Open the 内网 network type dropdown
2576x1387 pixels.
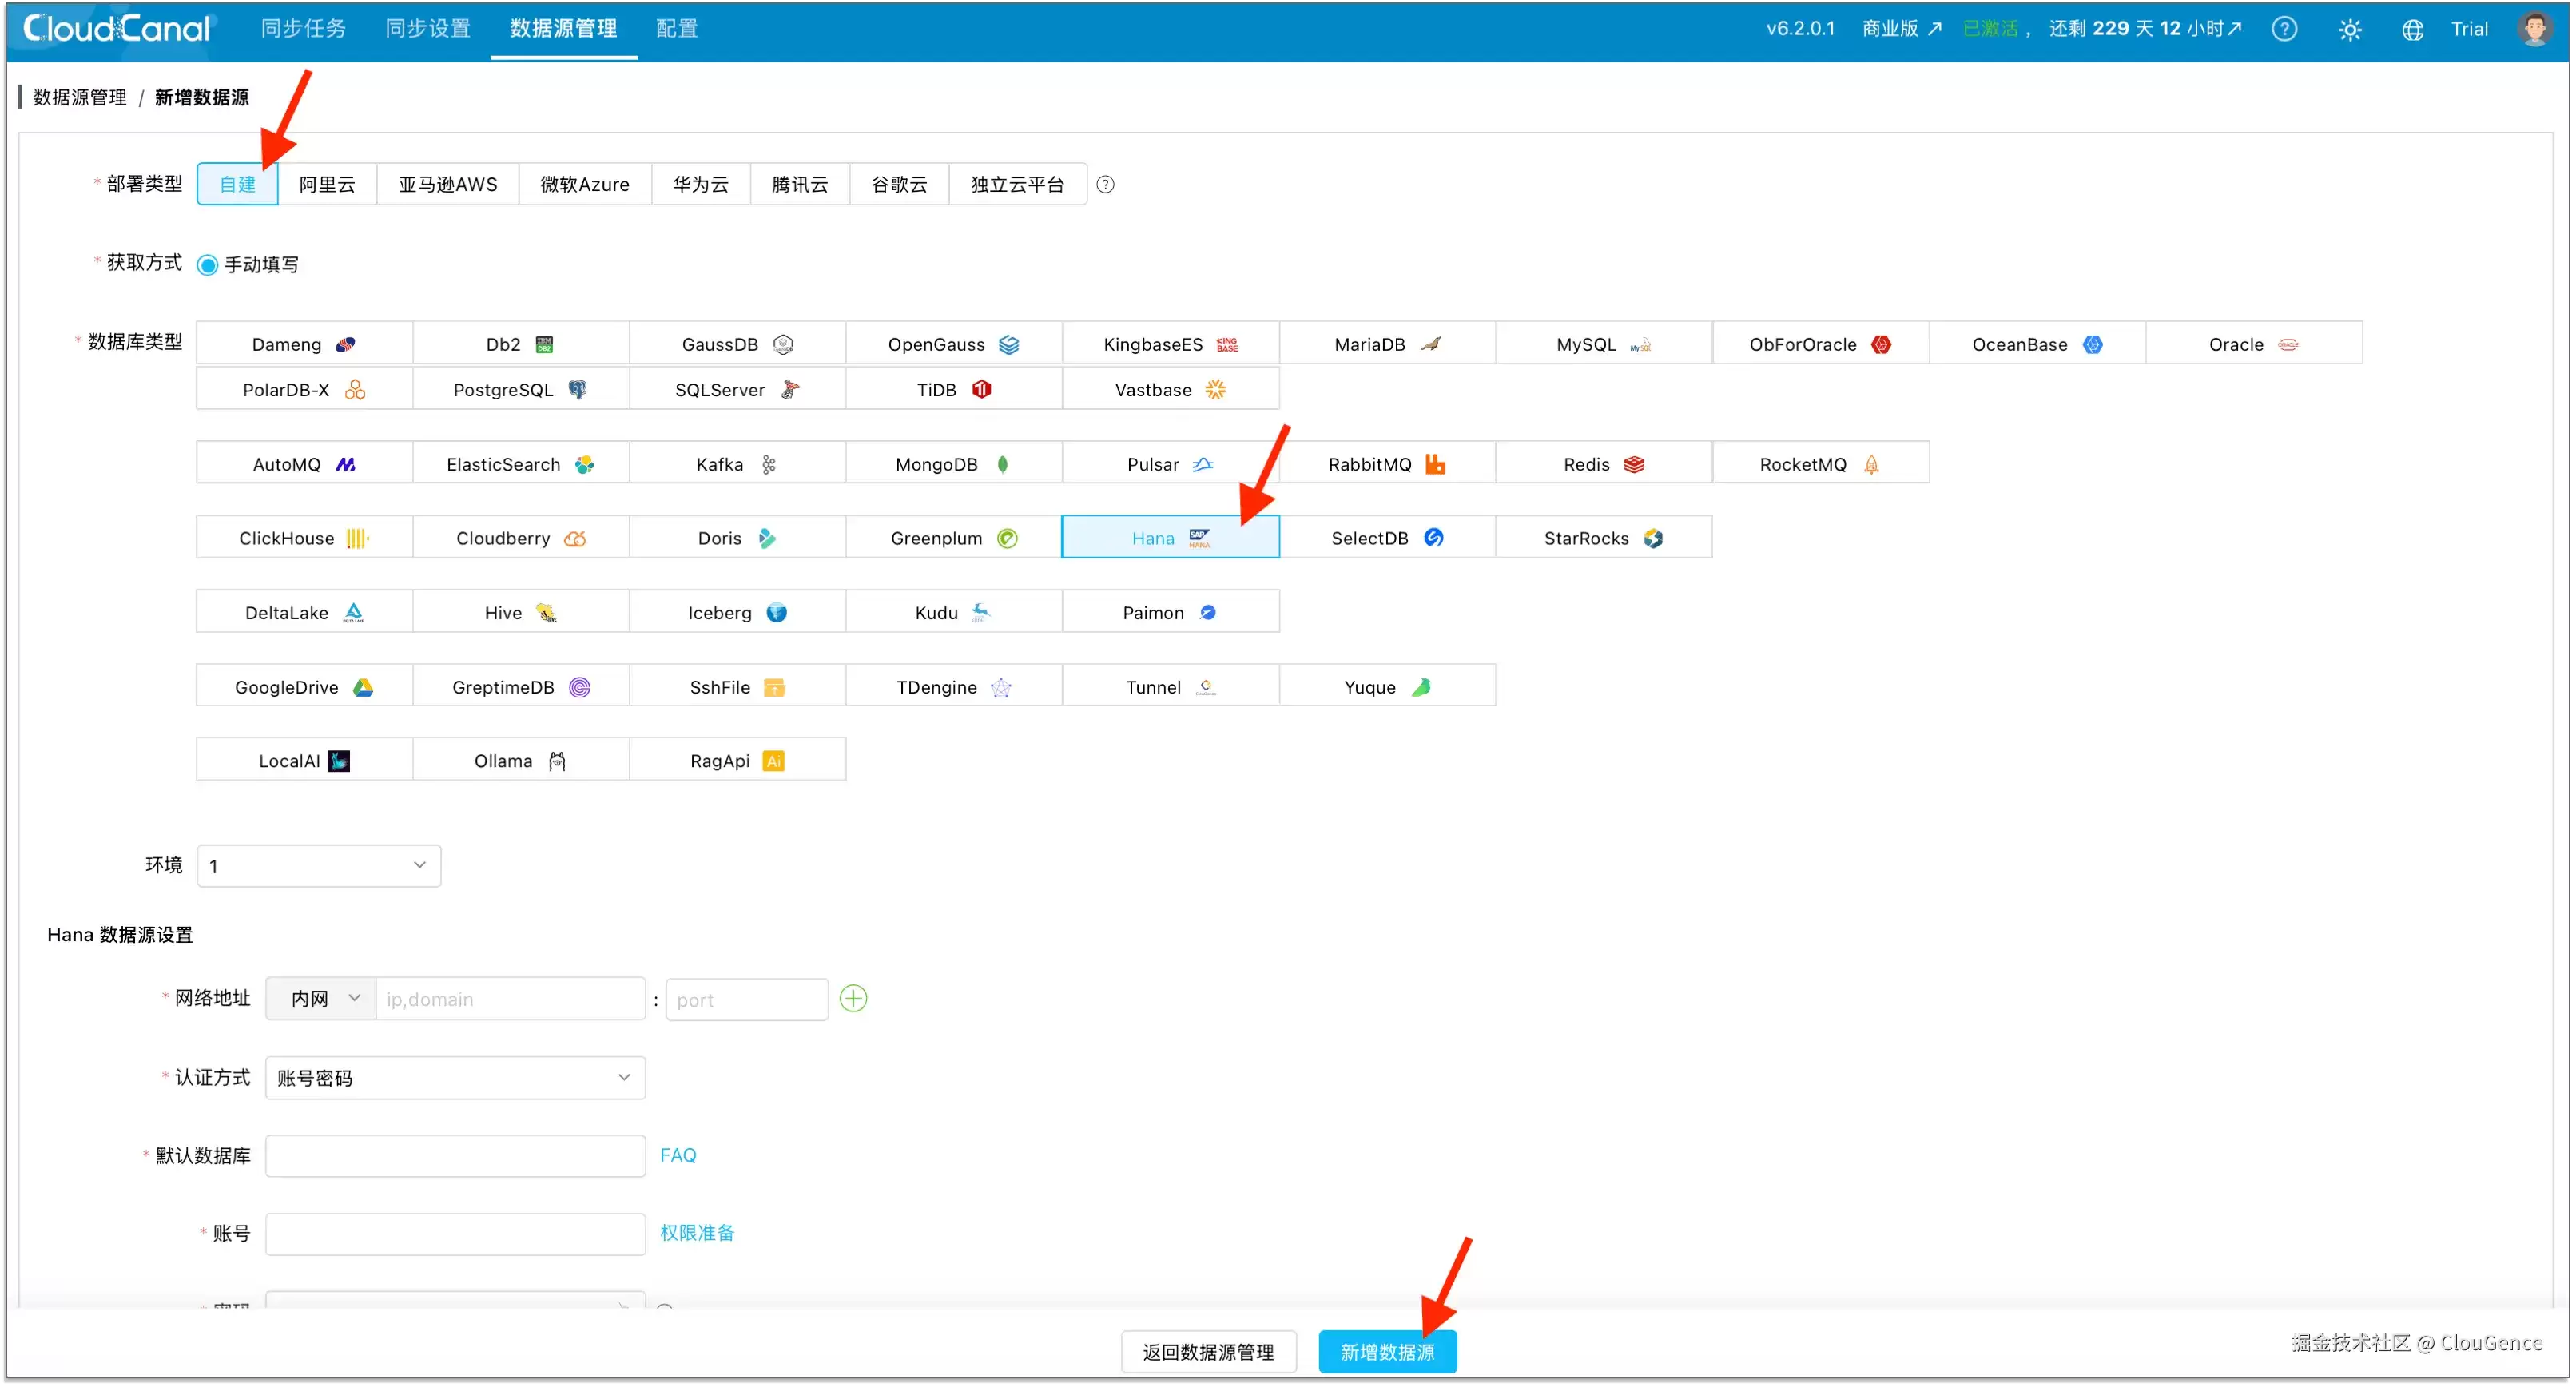point(320,998)
